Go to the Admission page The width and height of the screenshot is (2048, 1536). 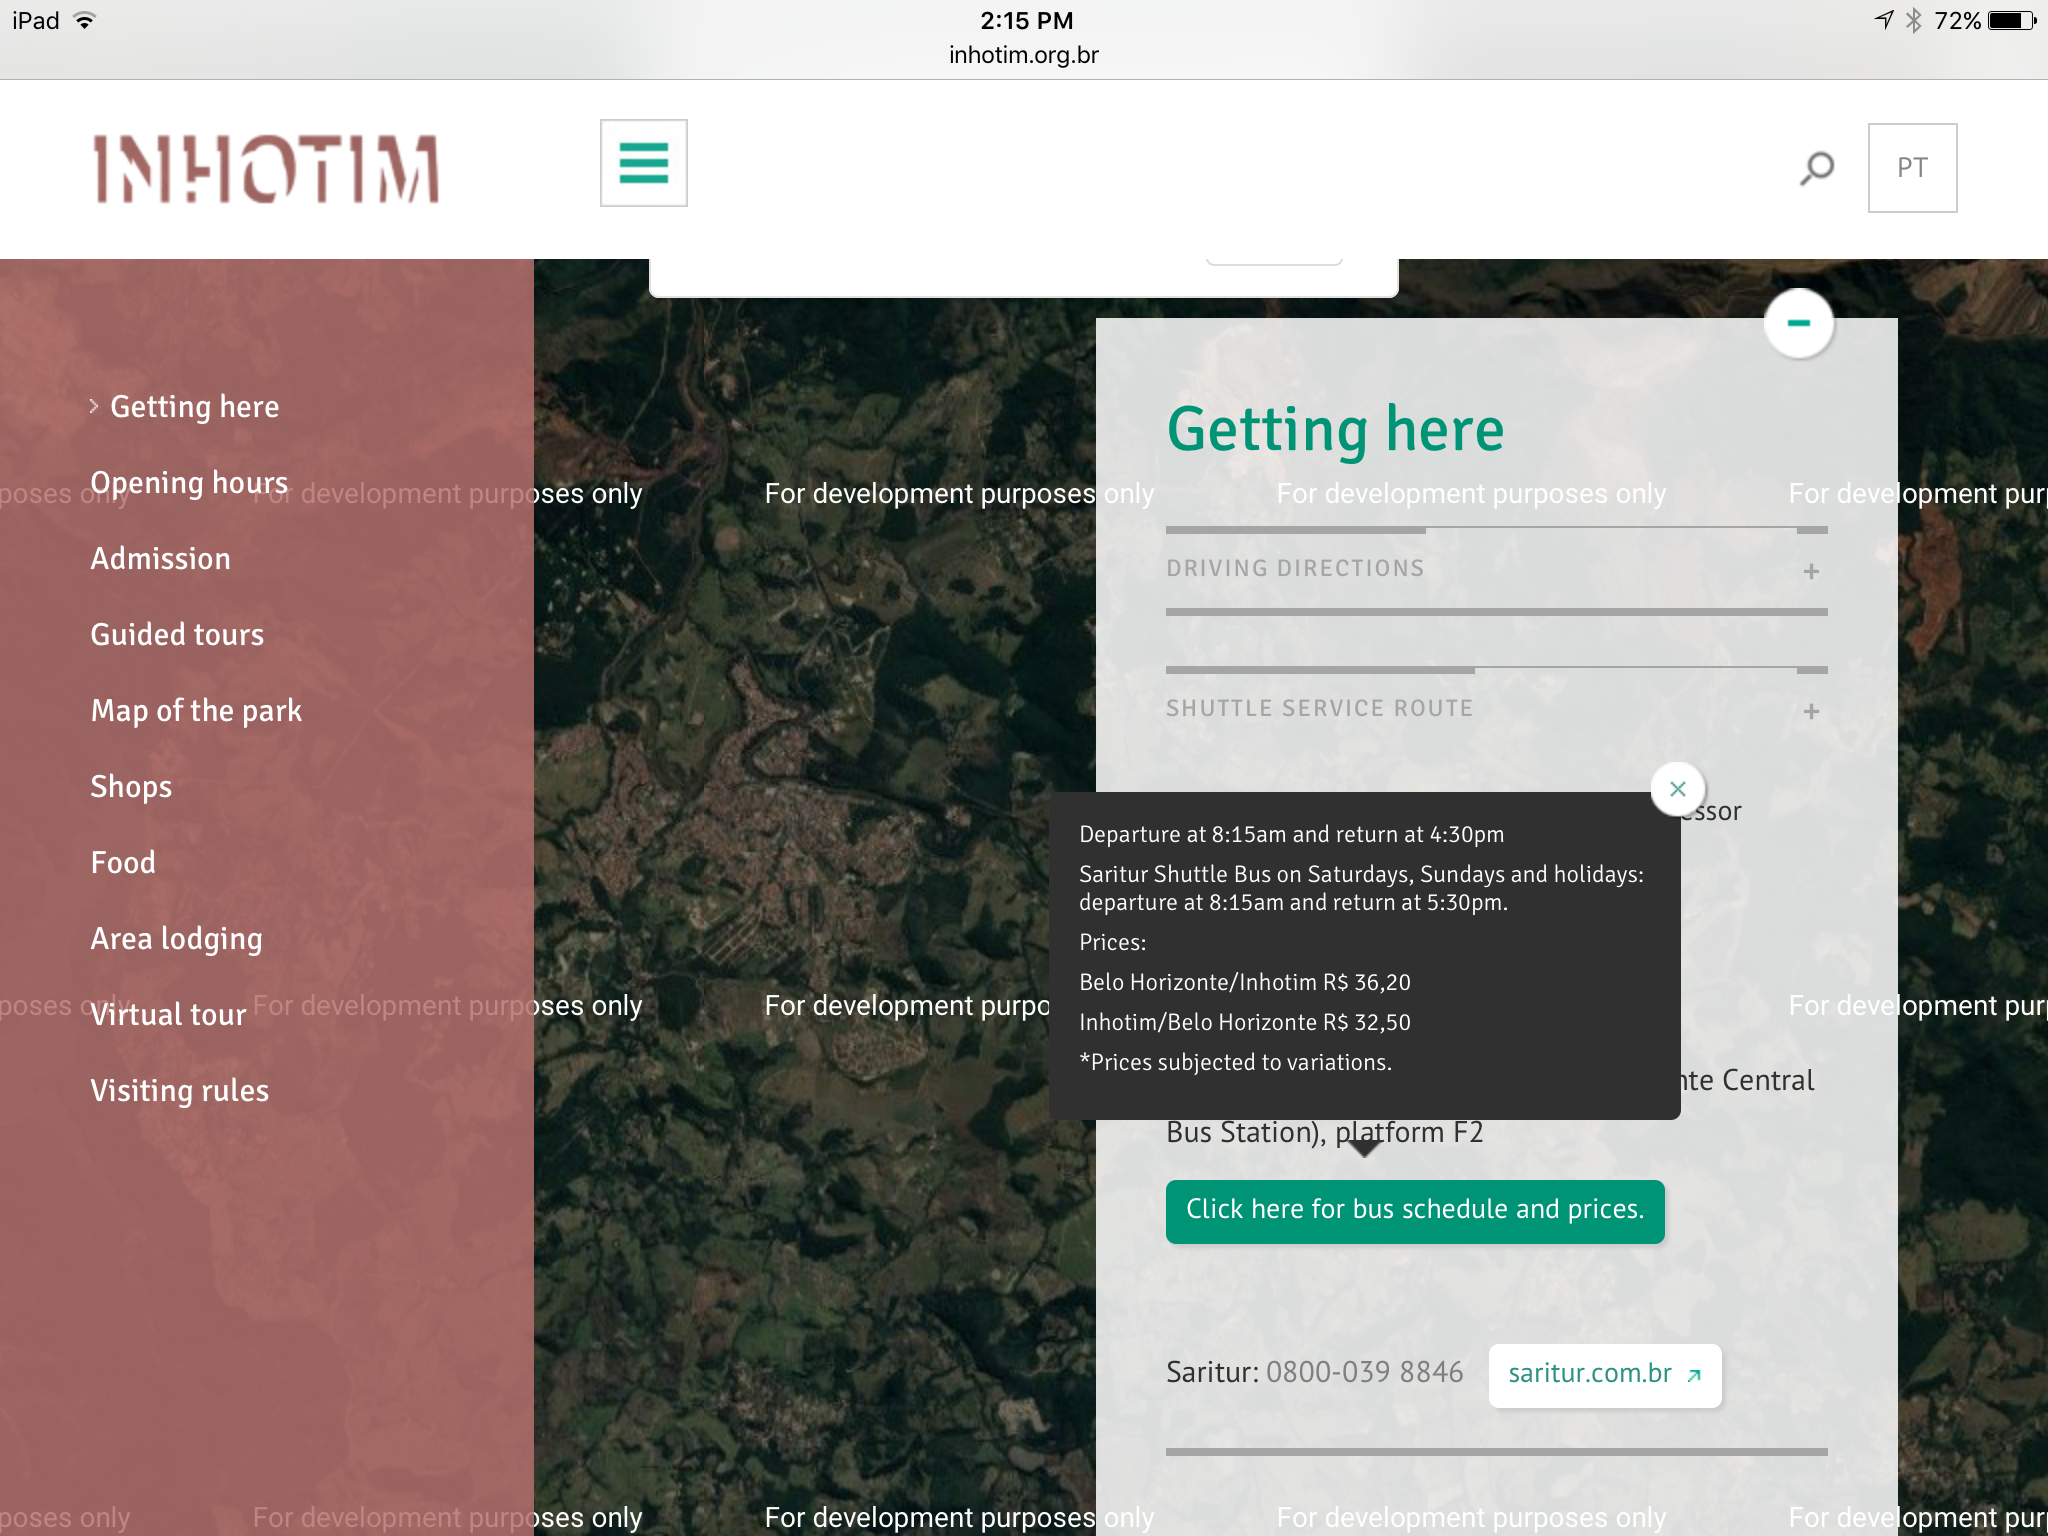[x=160, y=559]
